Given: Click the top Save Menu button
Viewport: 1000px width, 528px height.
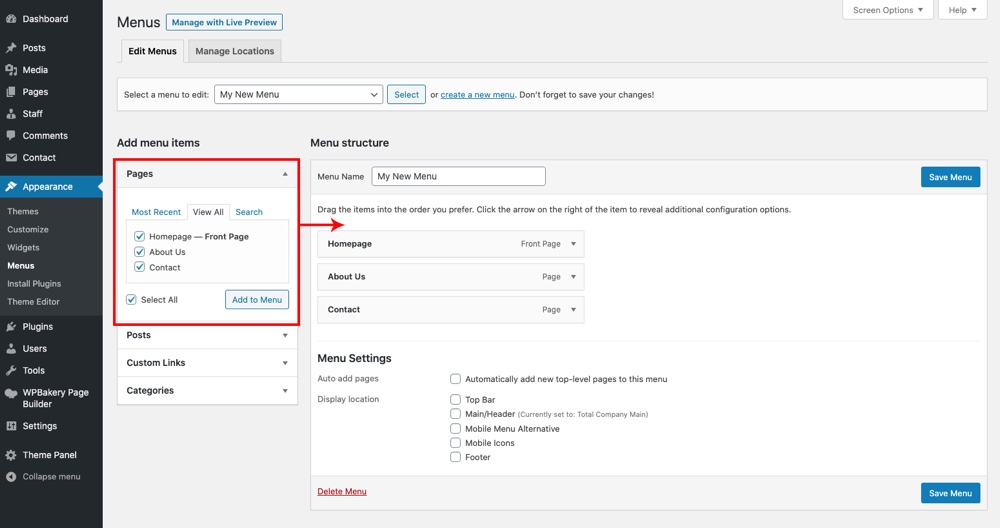Looking at the screenshot, I should (x=950, y=177).
